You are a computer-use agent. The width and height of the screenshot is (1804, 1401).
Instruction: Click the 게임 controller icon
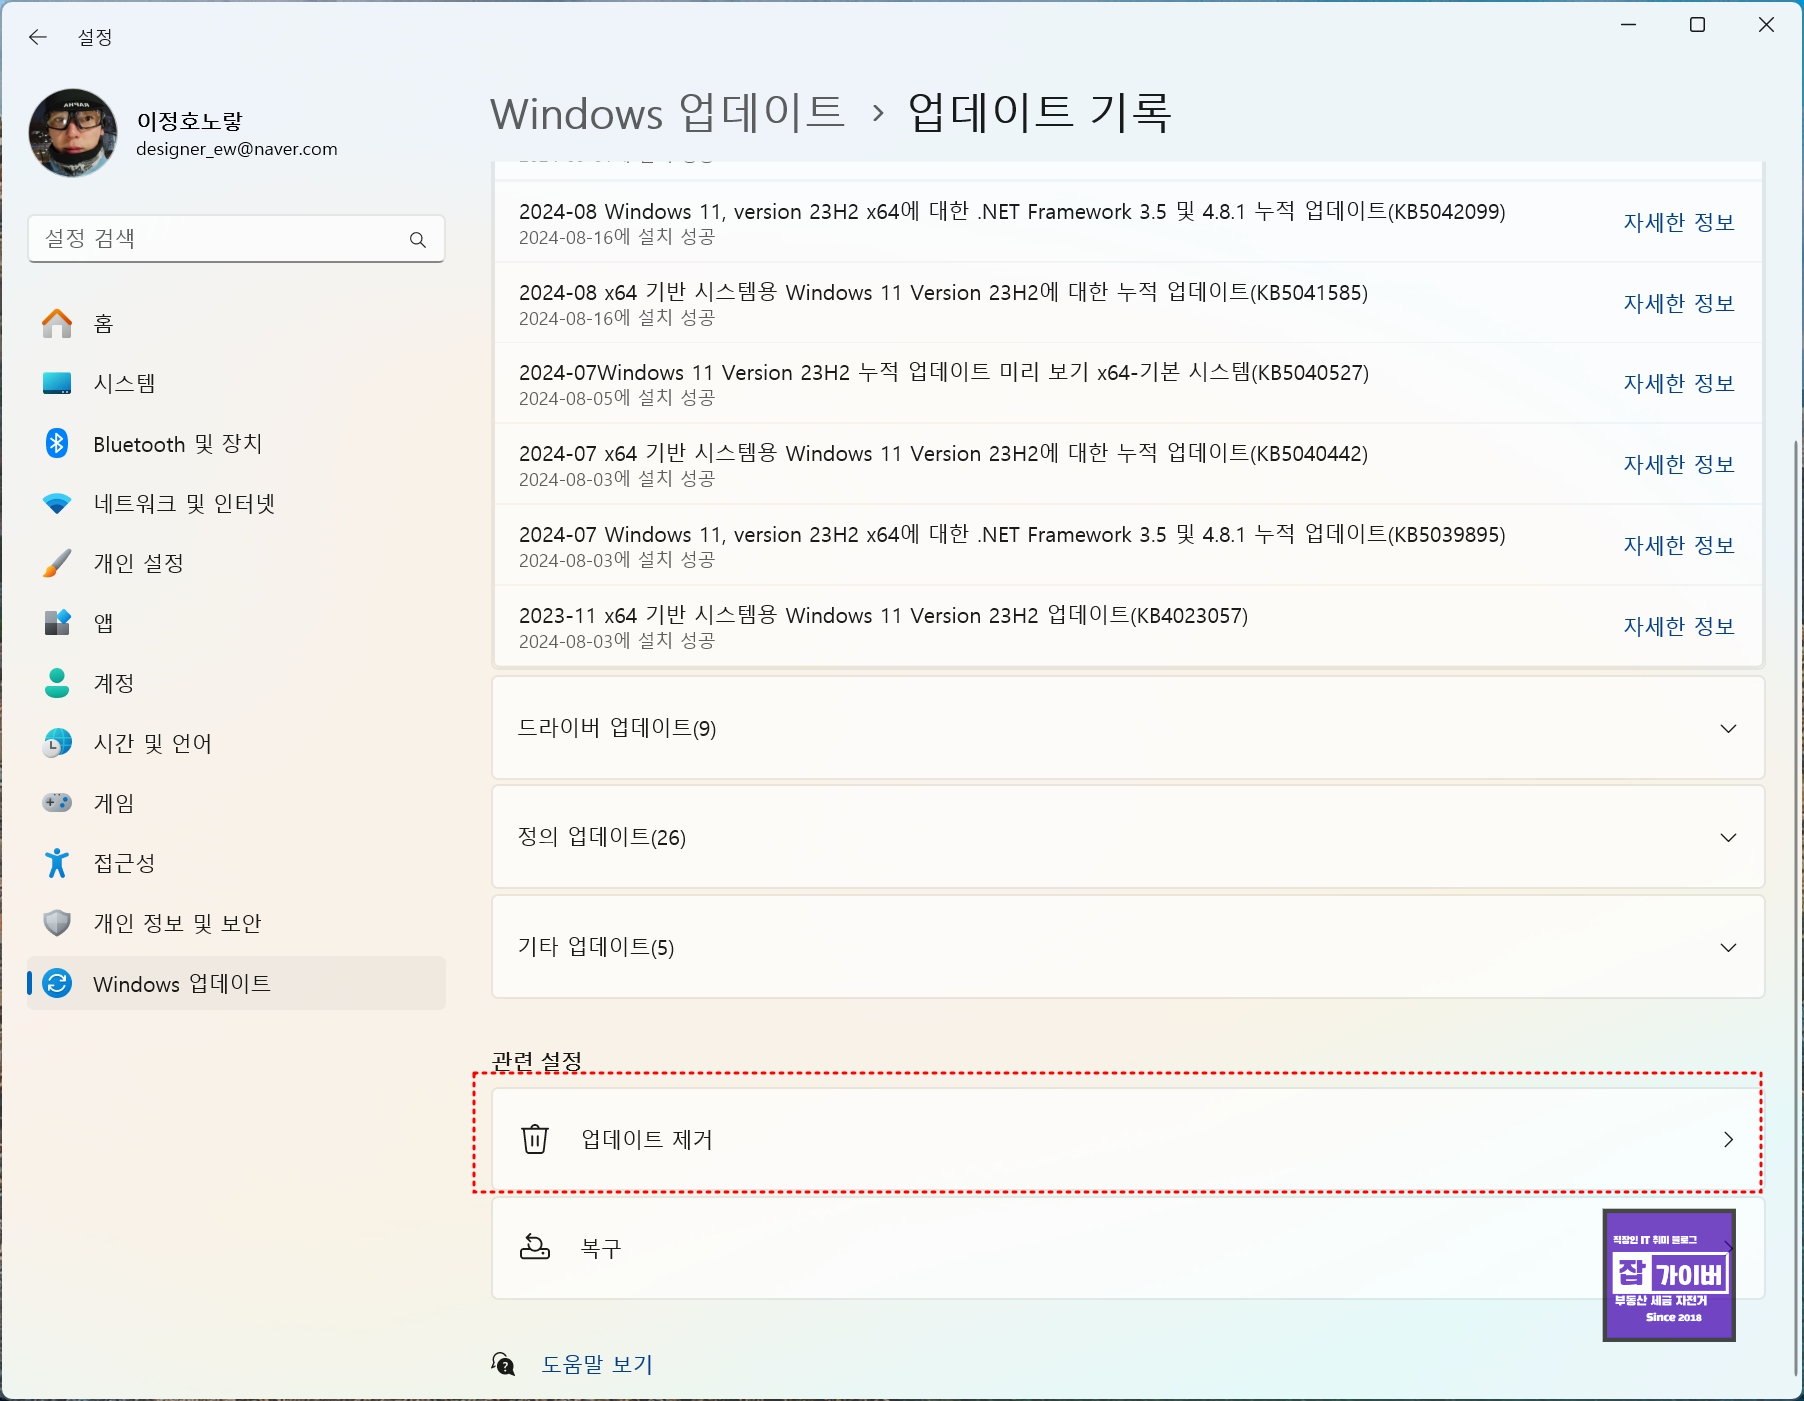[x=57, y=803]
